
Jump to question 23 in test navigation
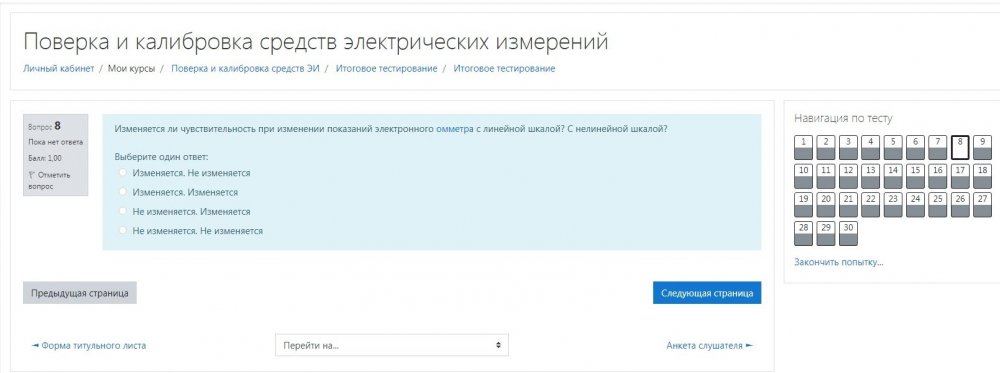pos(893,205)
